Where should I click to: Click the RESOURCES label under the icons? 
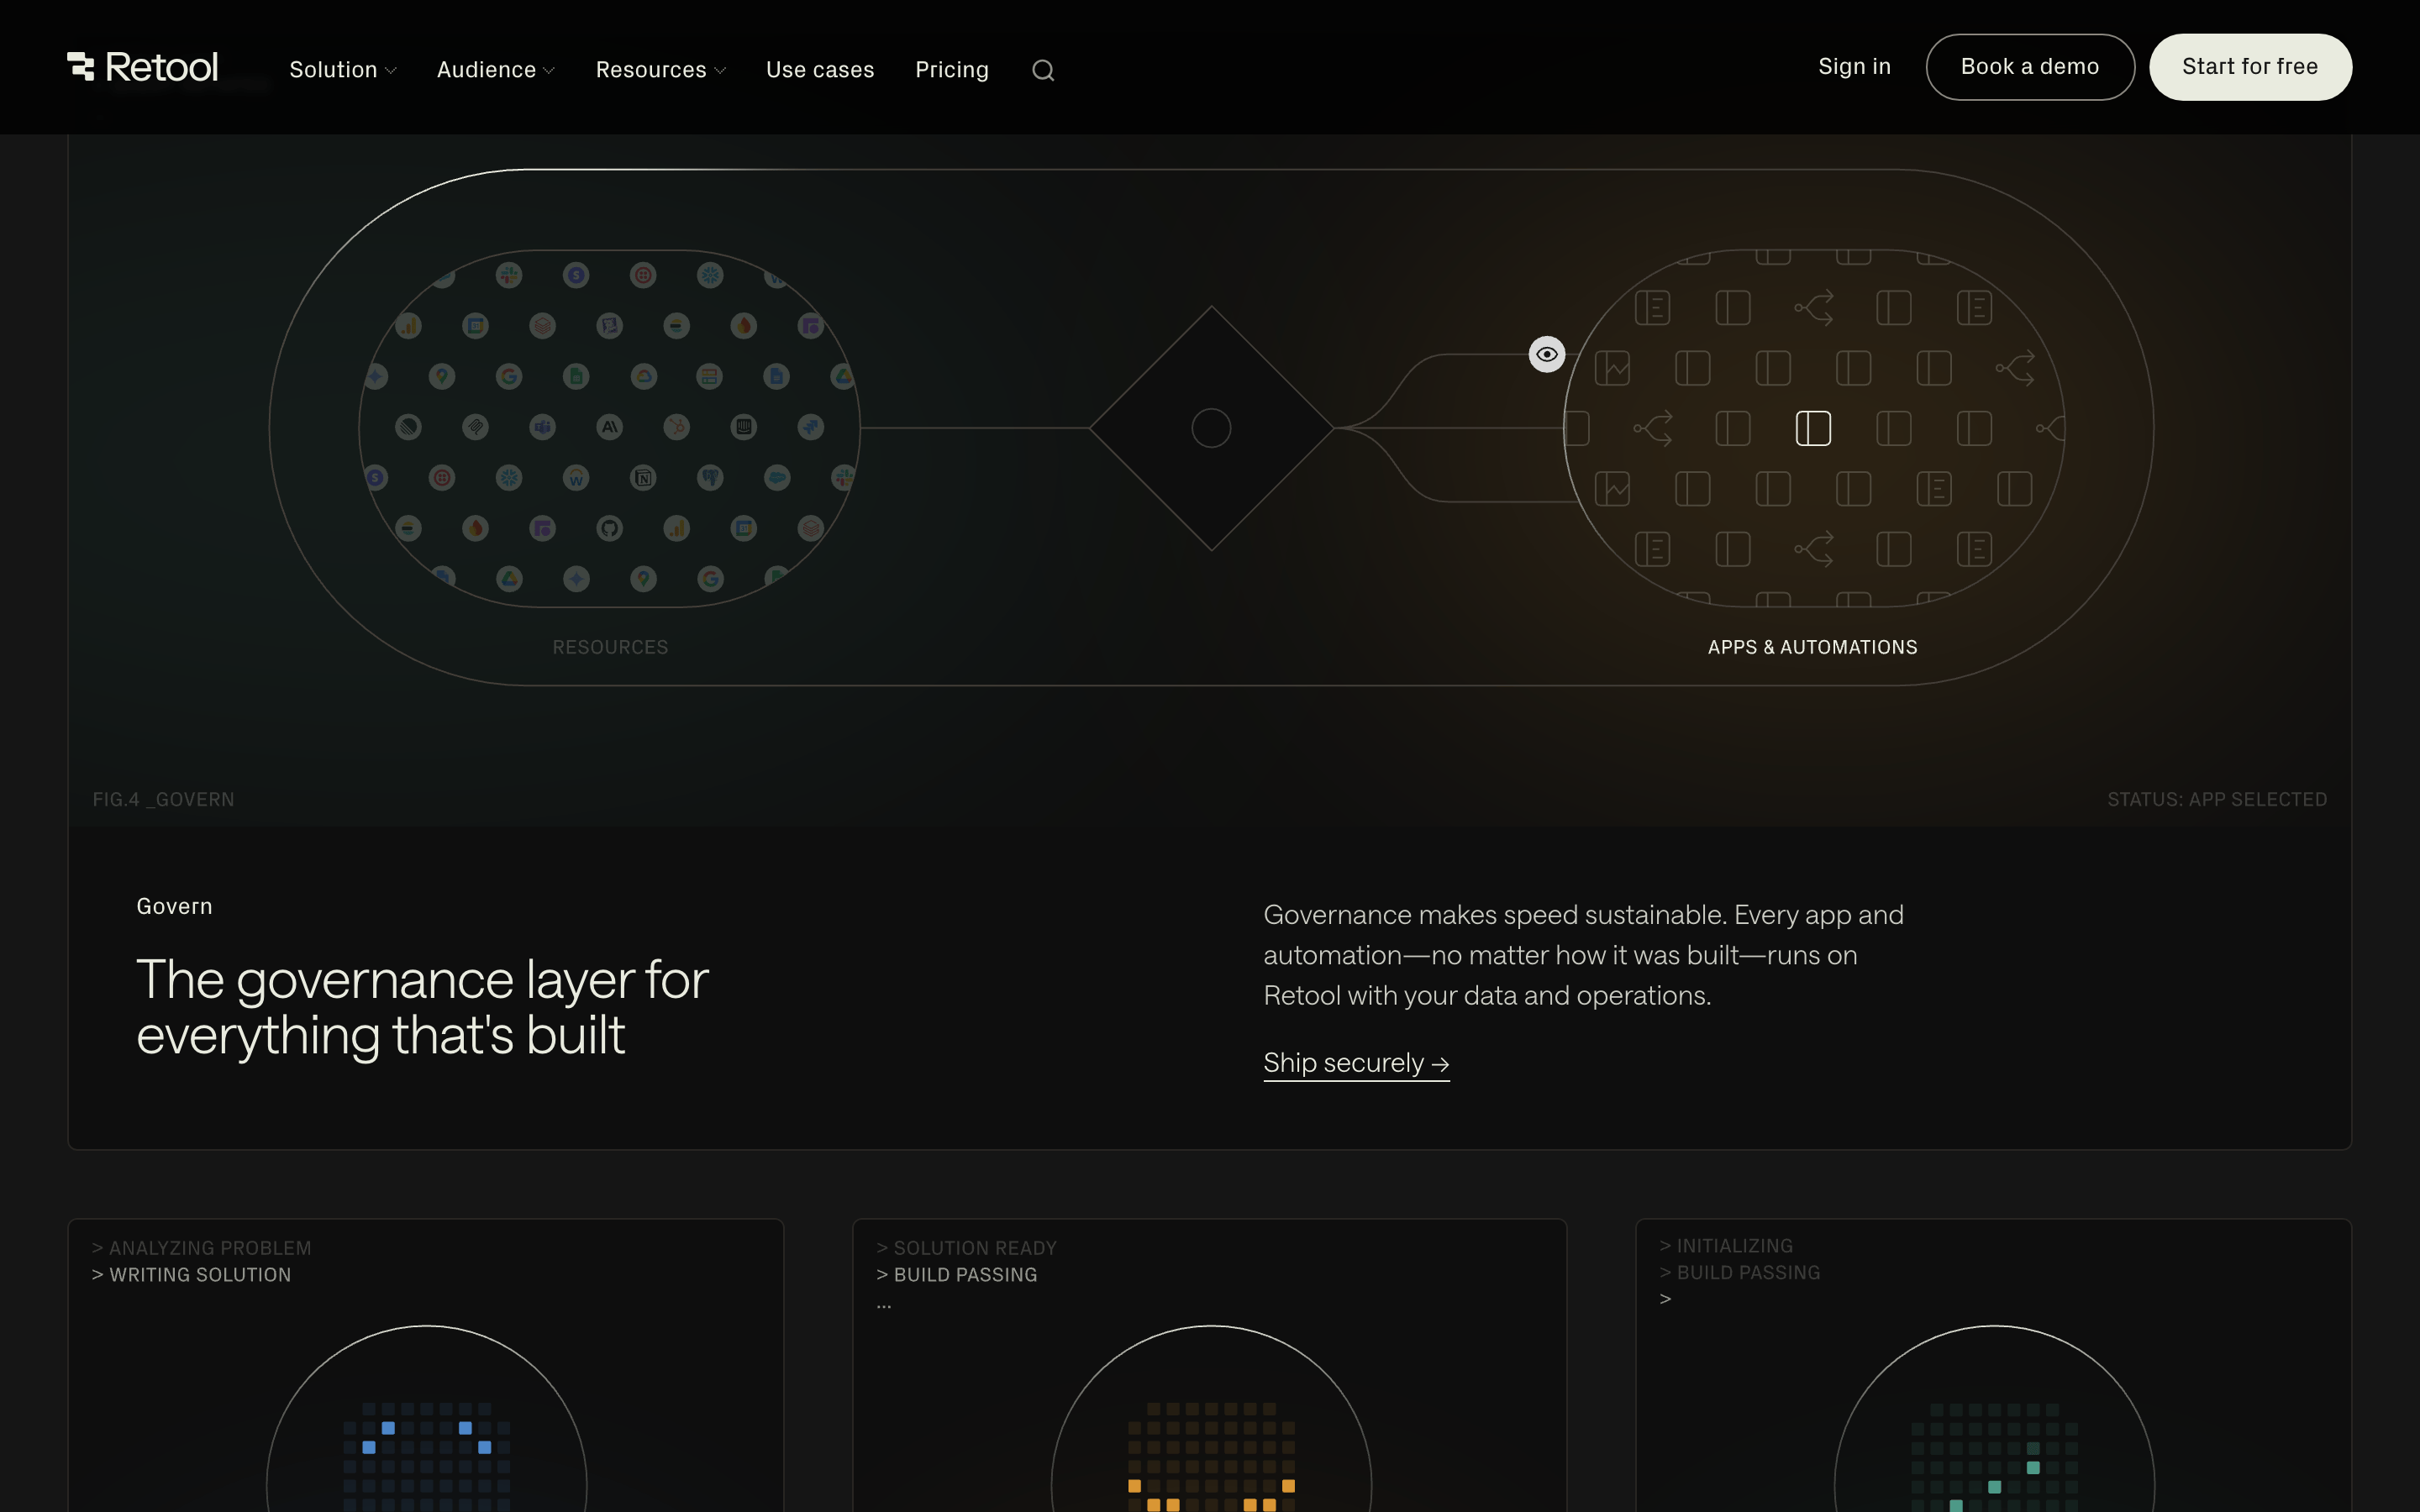[x=610, y=647]
